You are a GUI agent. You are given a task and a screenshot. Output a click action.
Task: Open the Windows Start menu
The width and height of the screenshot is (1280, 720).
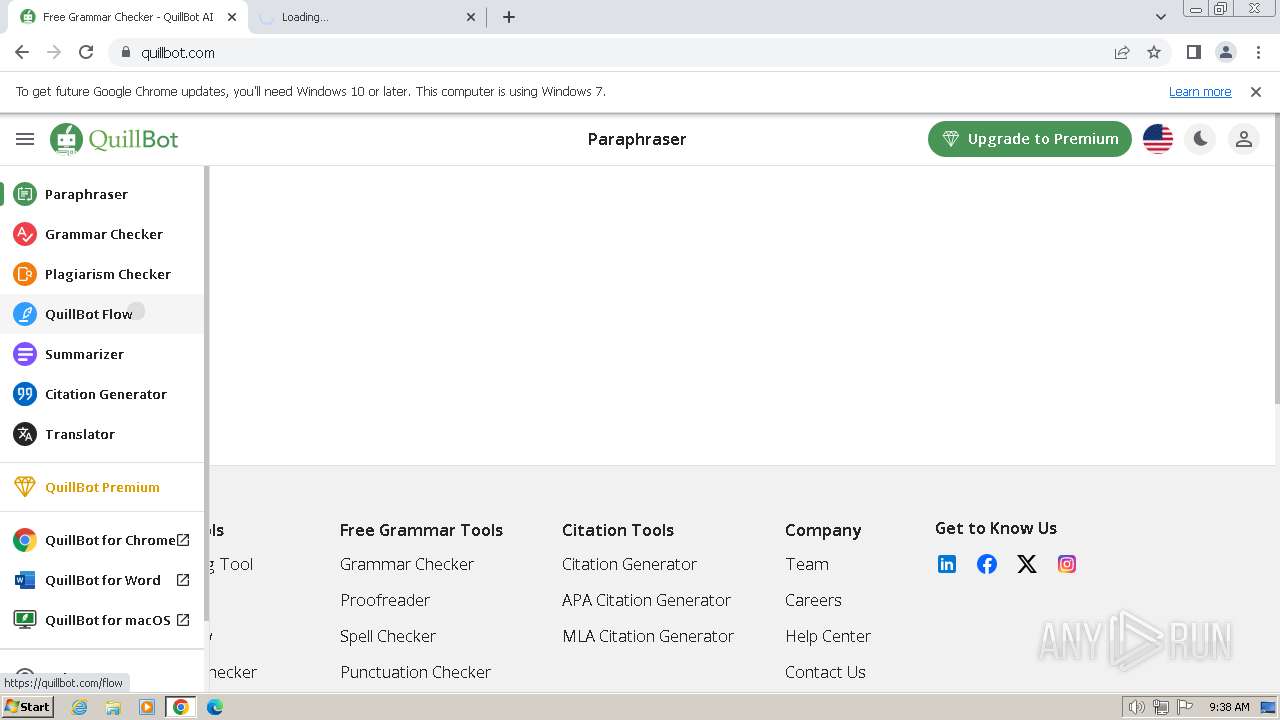coord(28,707)
